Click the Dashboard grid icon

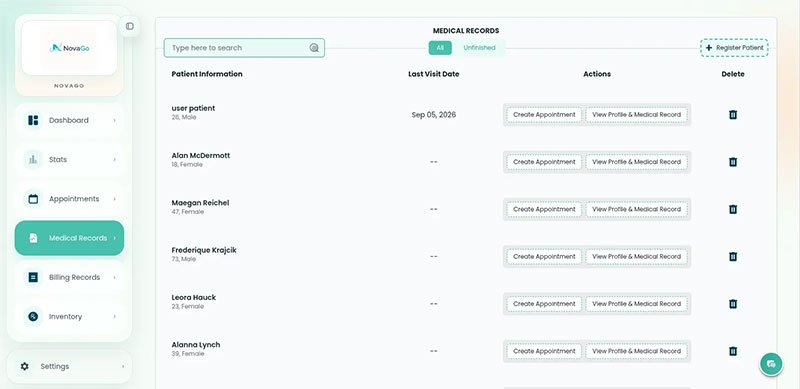pyautogui.click(x=33, y=120)
